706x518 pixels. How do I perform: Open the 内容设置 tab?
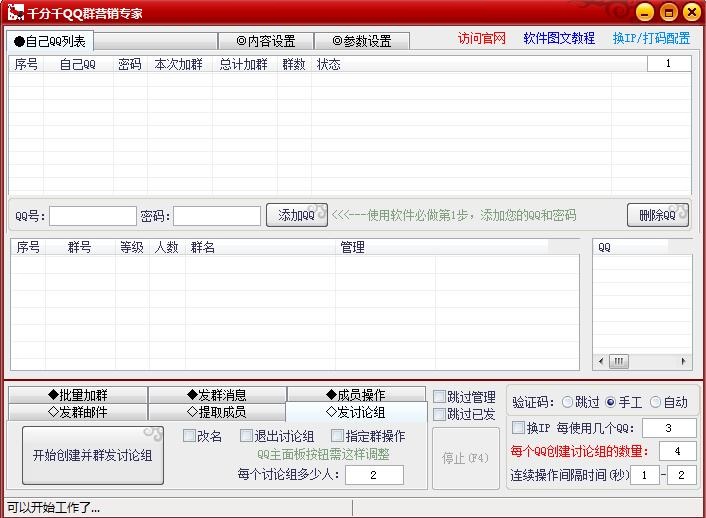pyautogui.click(x=266, y=41)
